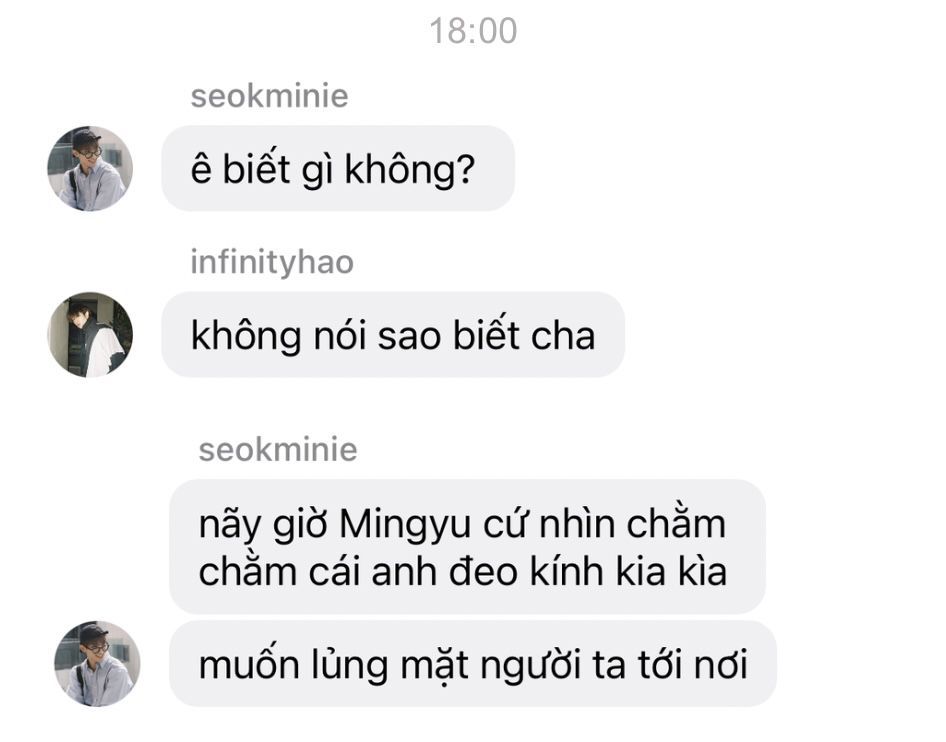Tap seokminie's avatar next to last message
Screen dimensions: 946x742
pos(97,664)
